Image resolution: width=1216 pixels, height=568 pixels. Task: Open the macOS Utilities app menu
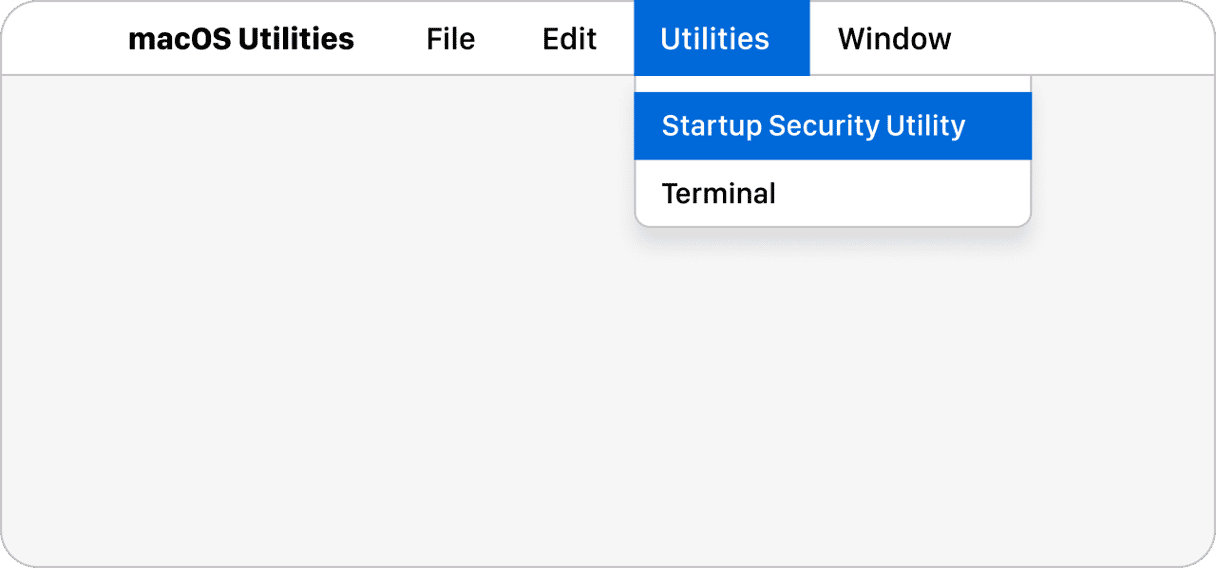(x=241, y=39)
